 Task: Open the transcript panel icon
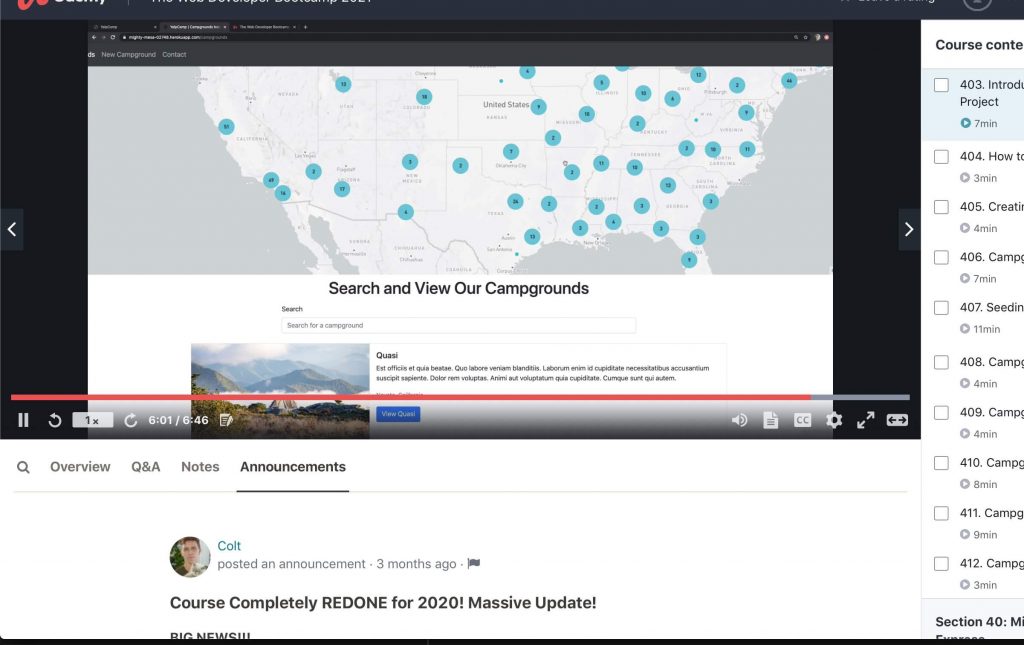tap(771, 420)
